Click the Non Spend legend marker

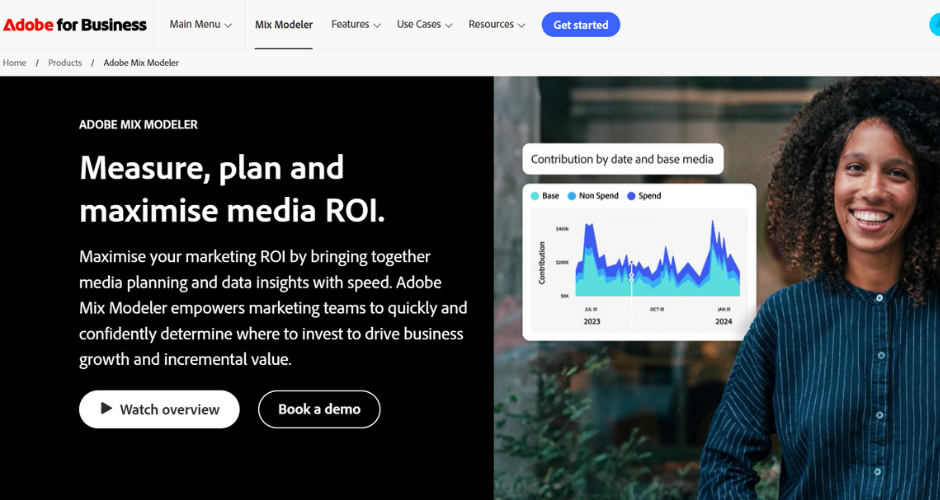click(x=572, y=196)
